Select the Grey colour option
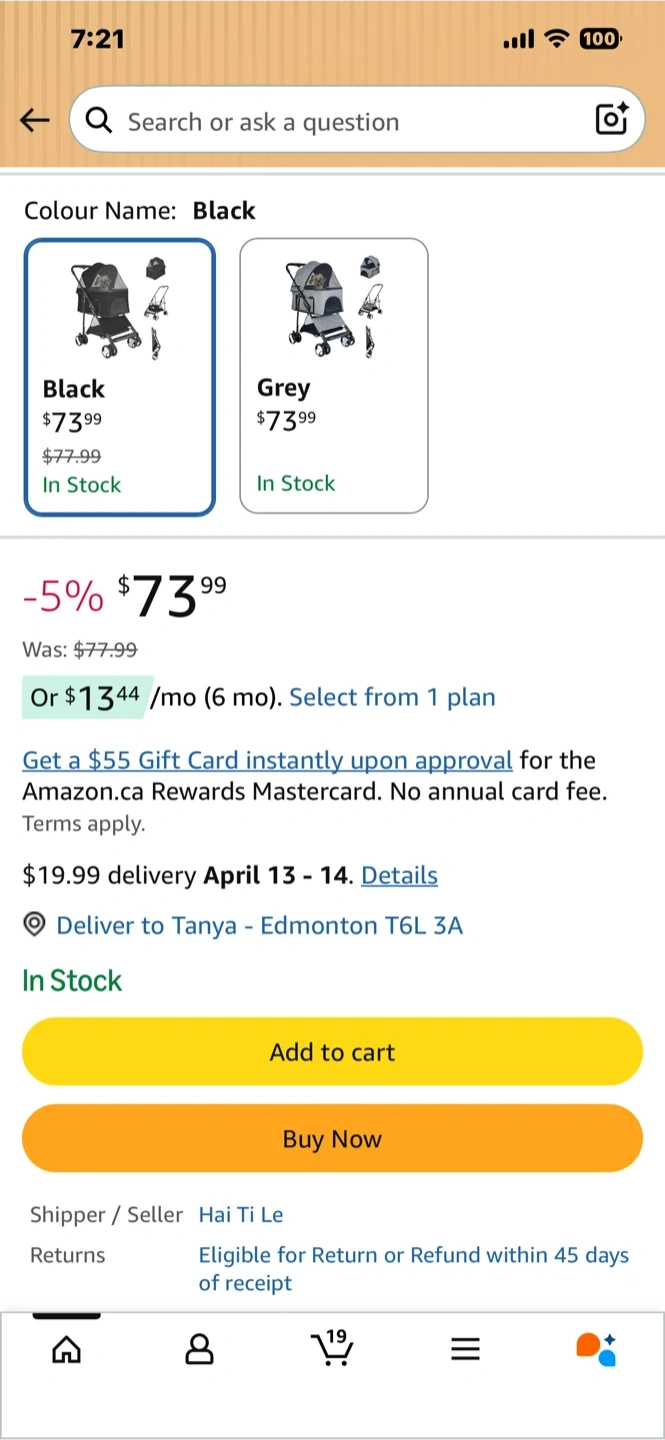 coord(334,375)
